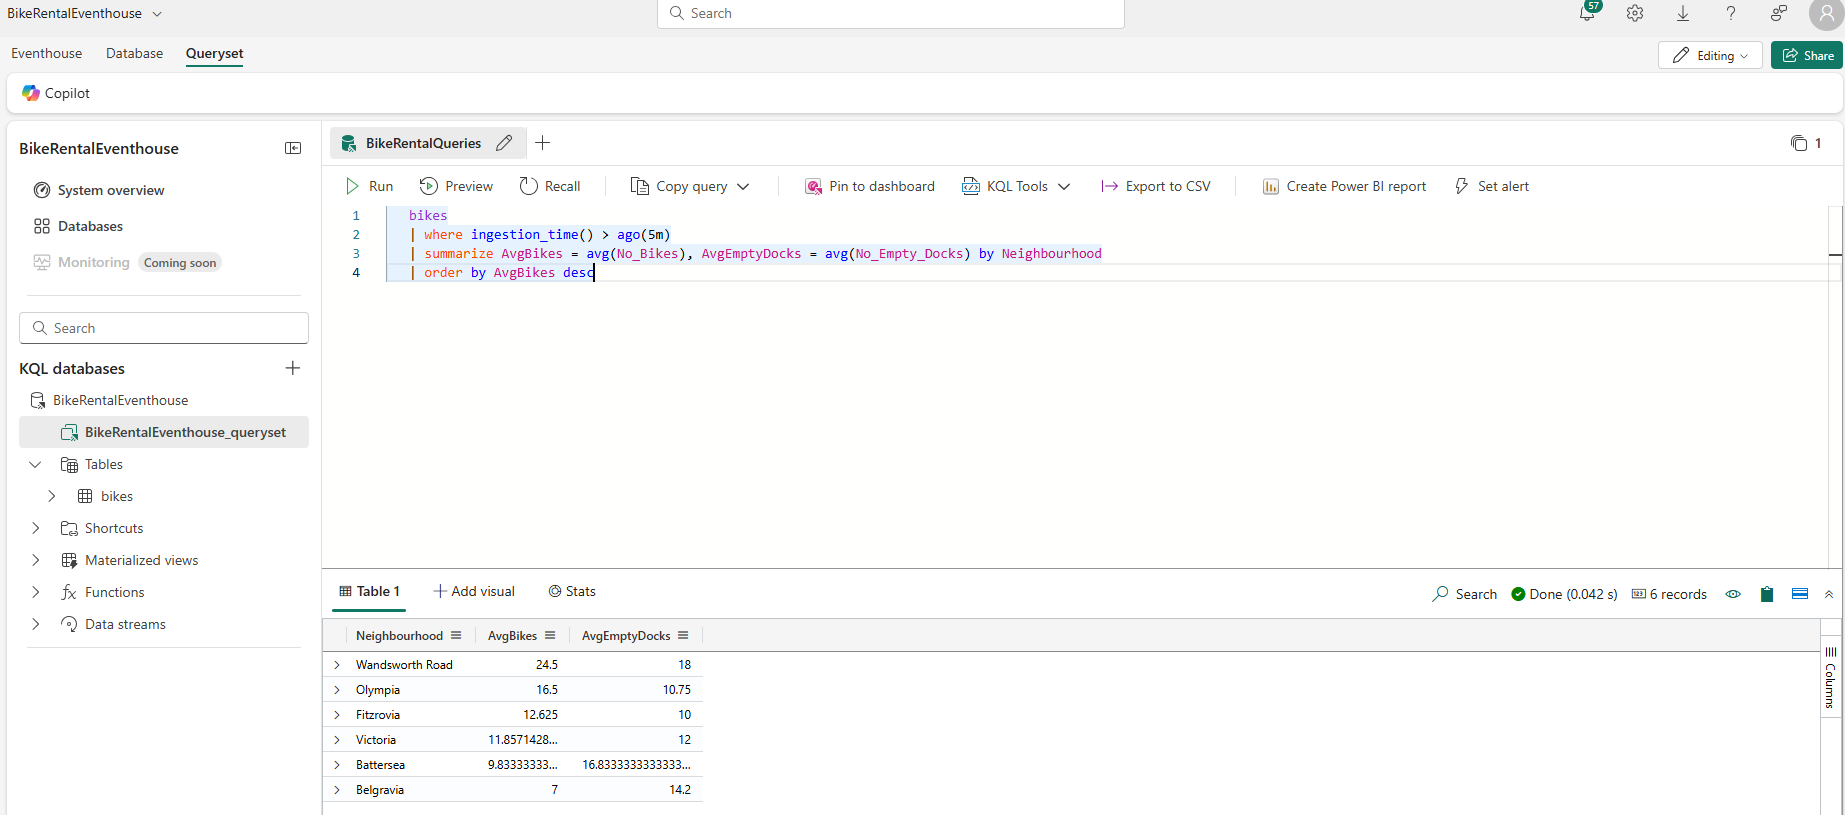
Task: Open the Editing mode dropdown
Action: tap(1710, 55)
